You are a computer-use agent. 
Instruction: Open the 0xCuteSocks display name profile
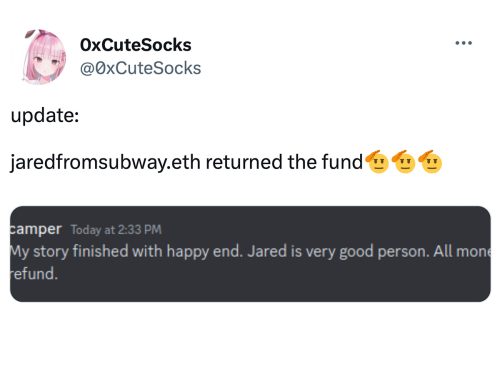[x=136, y=45]
